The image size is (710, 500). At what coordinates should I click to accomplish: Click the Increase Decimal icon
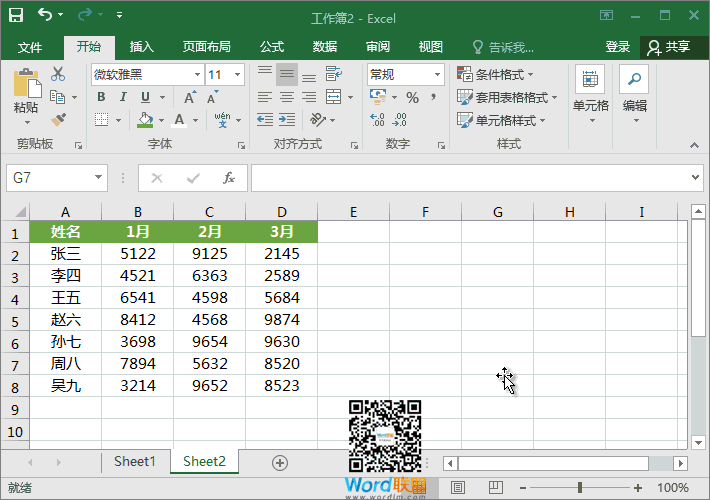point(377,120)
